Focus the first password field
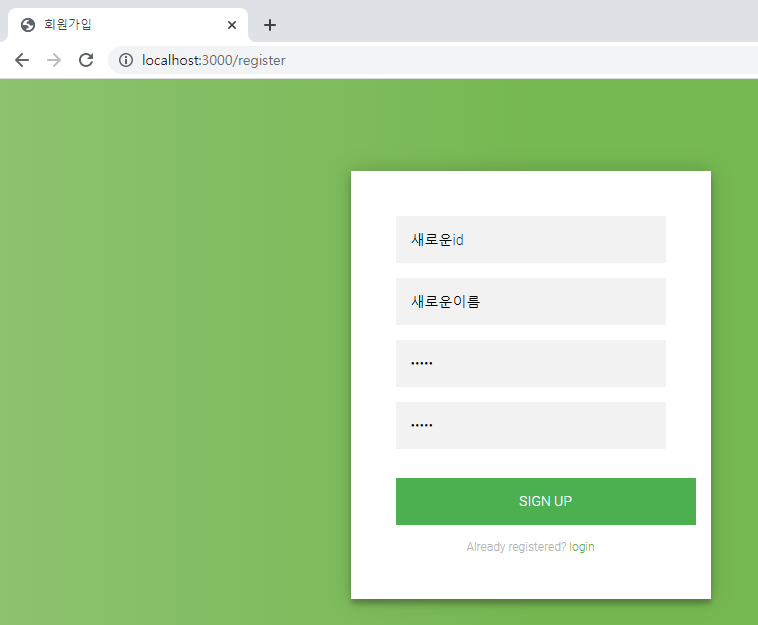 [531, 363]
